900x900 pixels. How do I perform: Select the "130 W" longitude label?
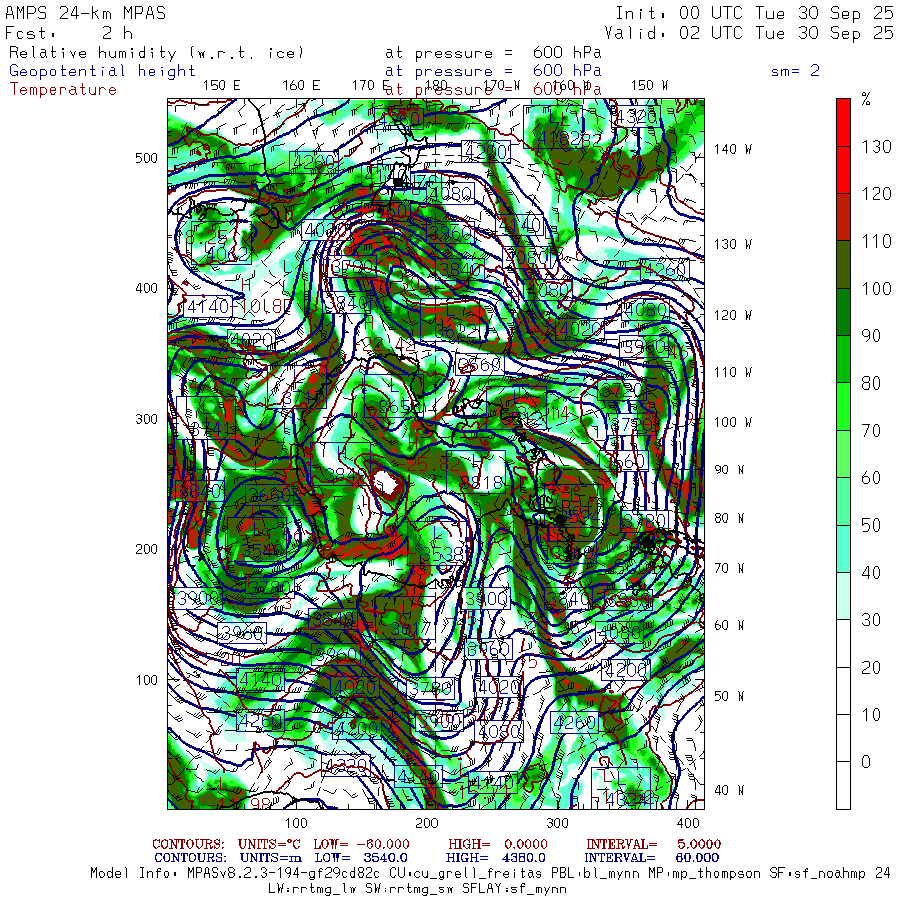(x=732, y=244)
